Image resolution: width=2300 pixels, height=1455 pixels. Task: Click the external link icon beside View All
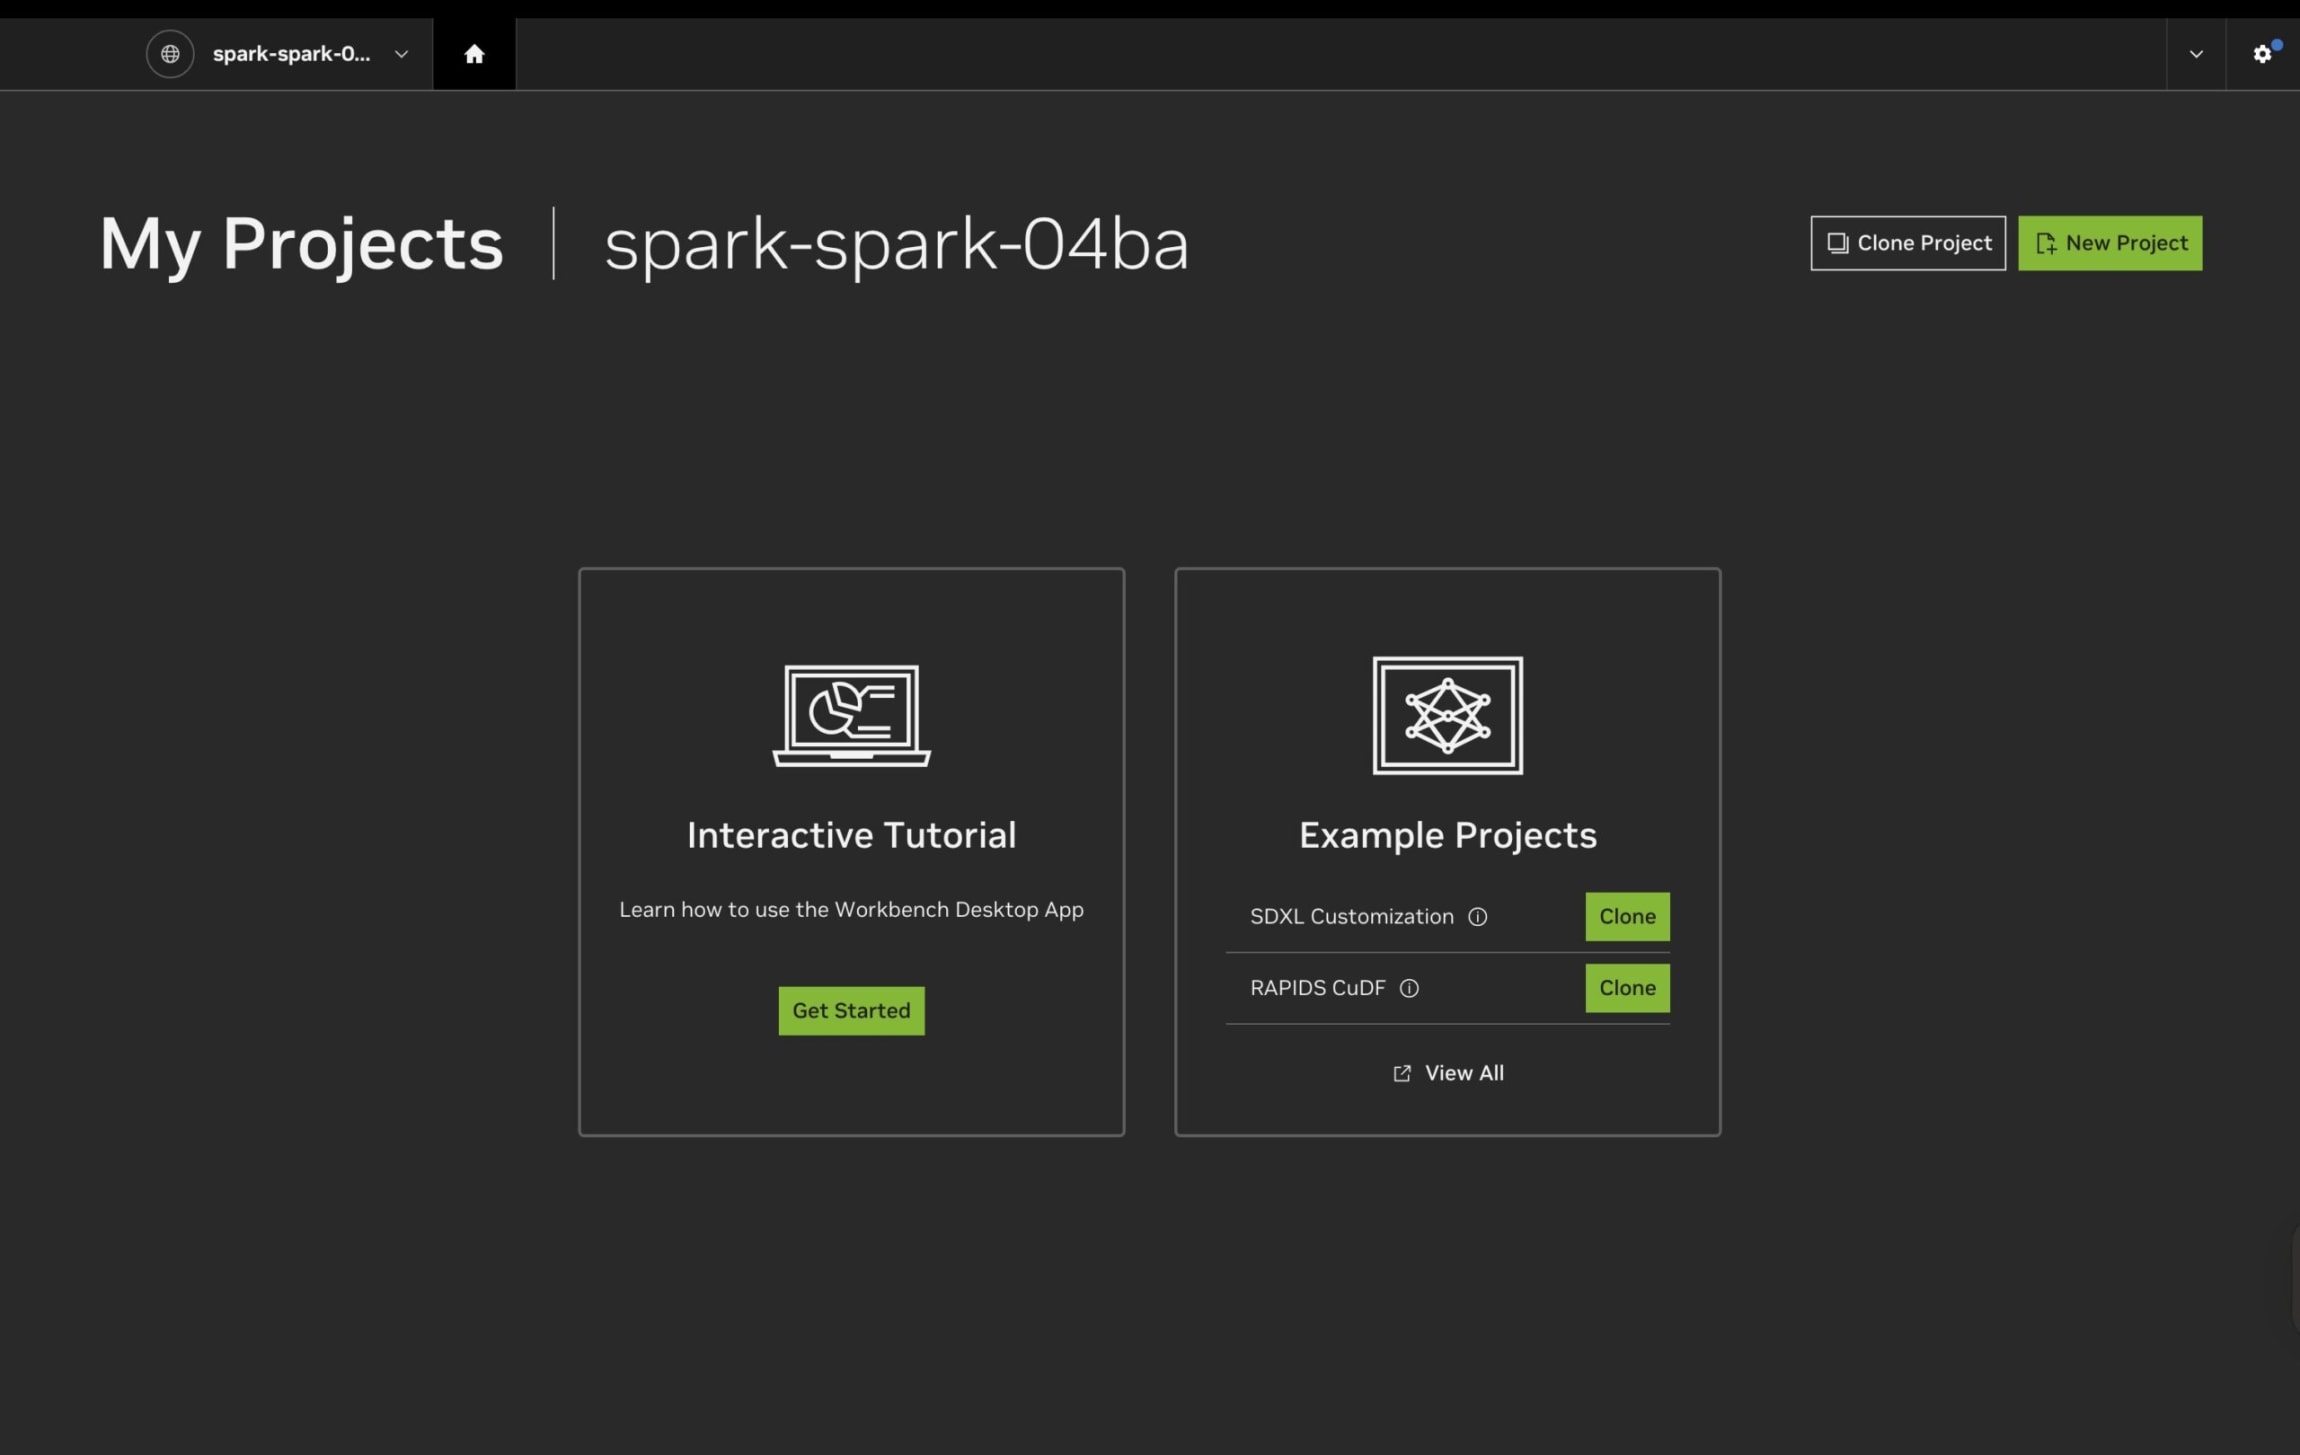pyautogui.click(x=1402, y=1072)
